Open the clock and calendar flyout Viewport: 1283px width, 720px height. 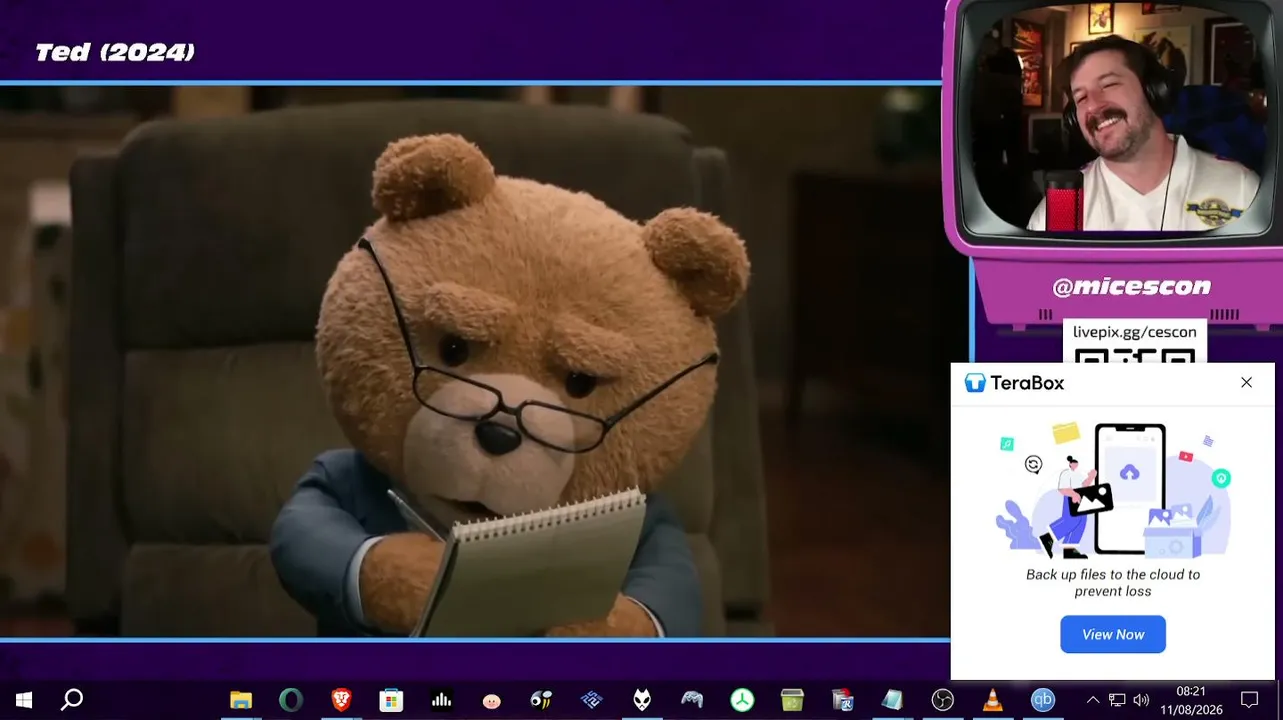click(1191, 700)
